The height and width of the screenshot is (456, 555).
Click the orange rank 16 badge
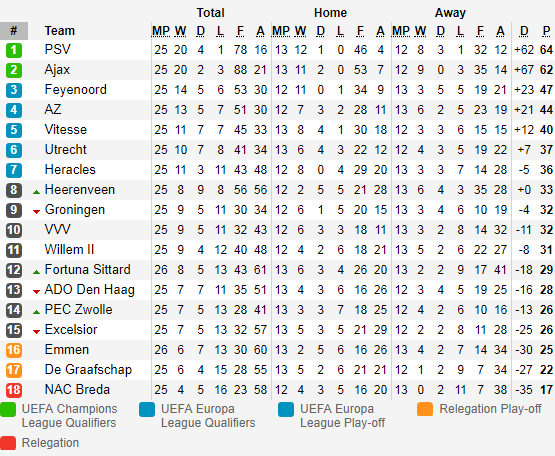14,350
